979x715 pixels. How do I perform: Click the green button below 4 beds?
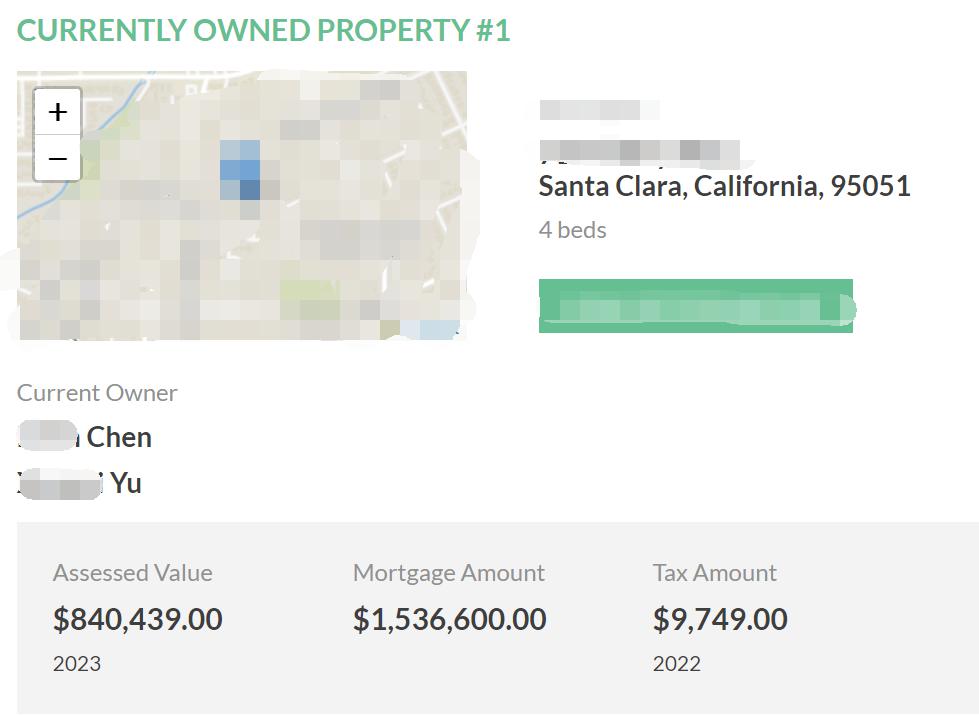click(696, 306)
